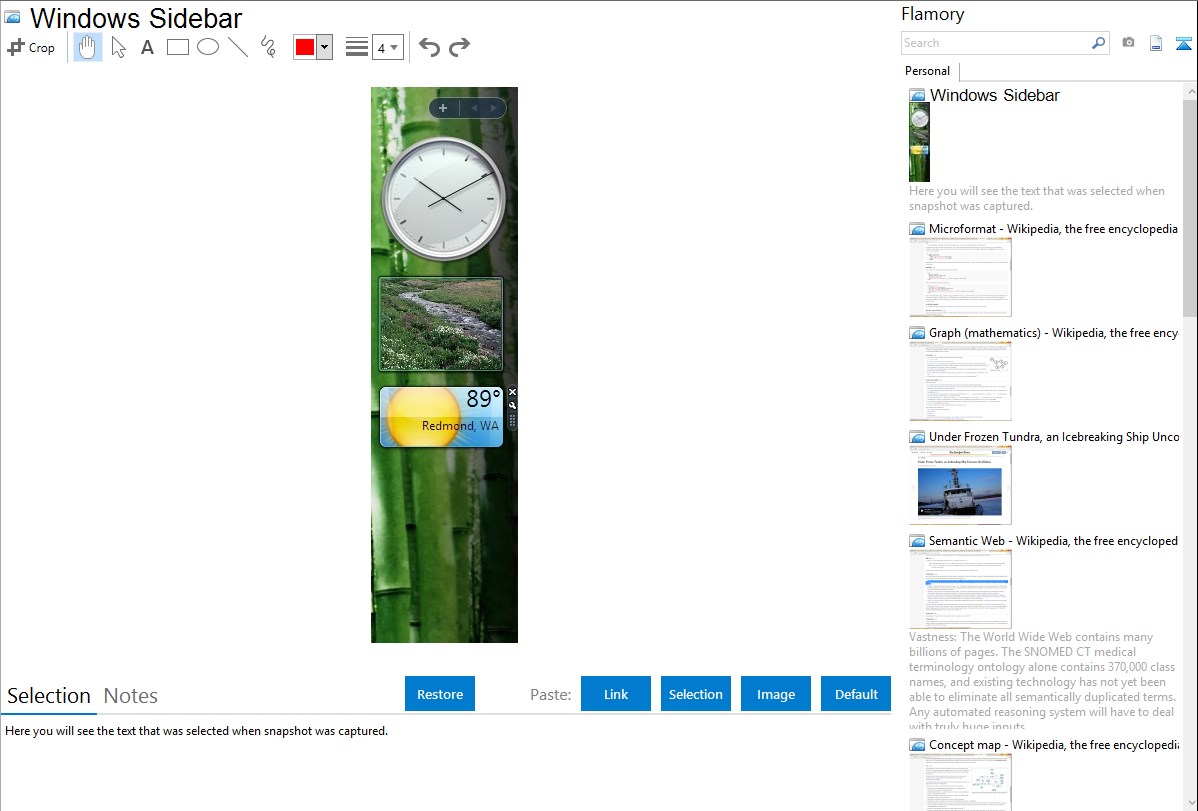Click the next arrow in sidebar gadget bar
1198x811 pixels.
pyautogui.click(x=494, y=108)
